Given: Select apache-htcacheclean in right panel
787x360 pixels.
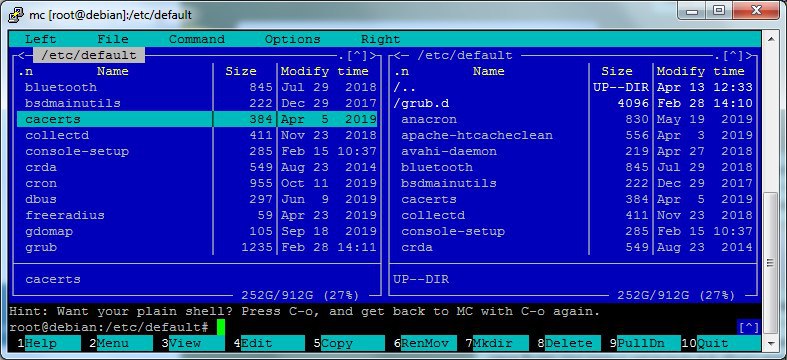Looking at the screenshot, I should click(573, 135).
